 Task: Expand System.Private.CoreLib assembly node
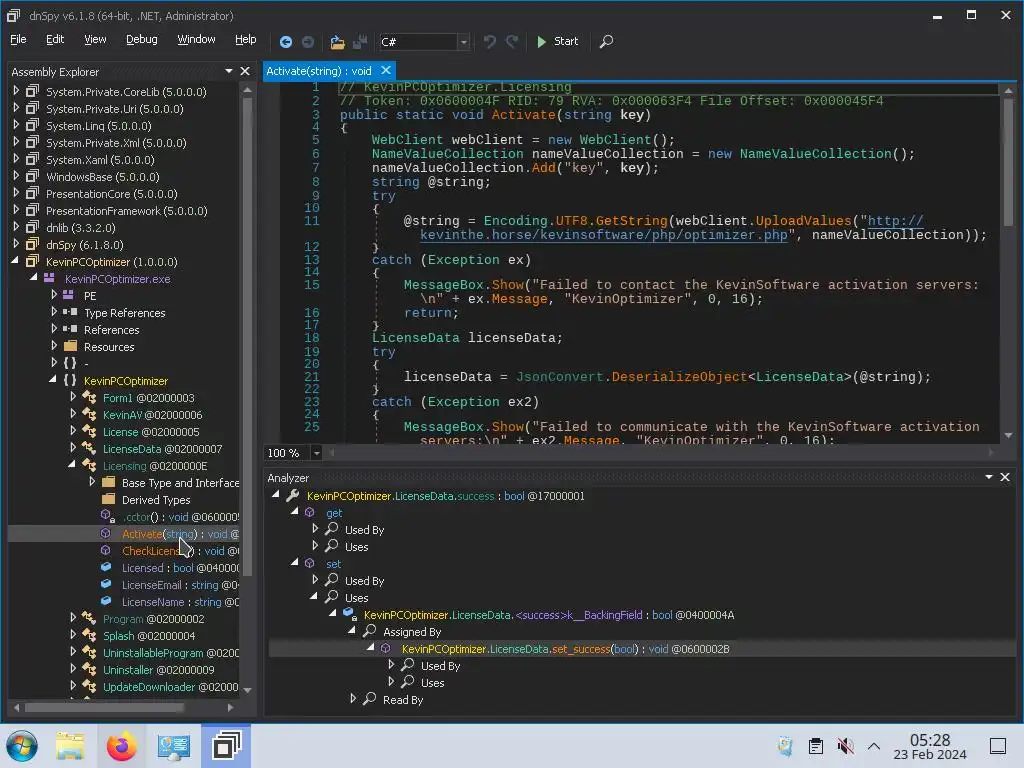[x=16, y=91]
